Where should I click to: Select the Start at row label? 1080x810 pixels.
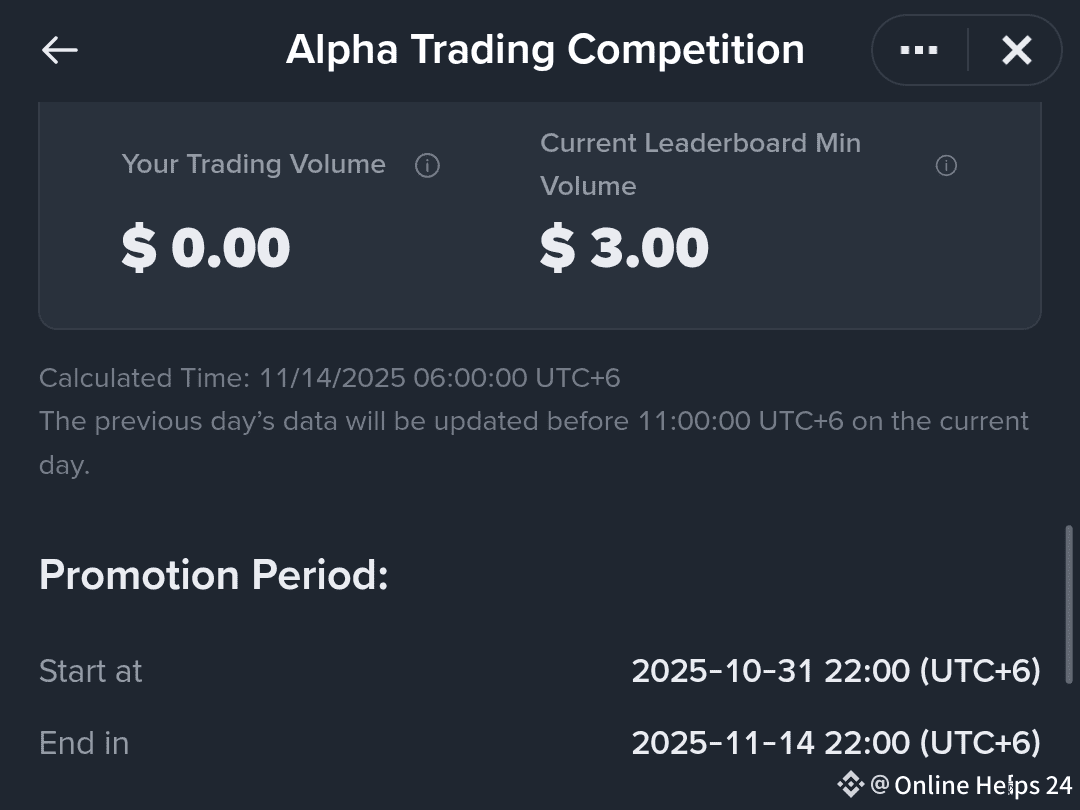click(90, 671)
